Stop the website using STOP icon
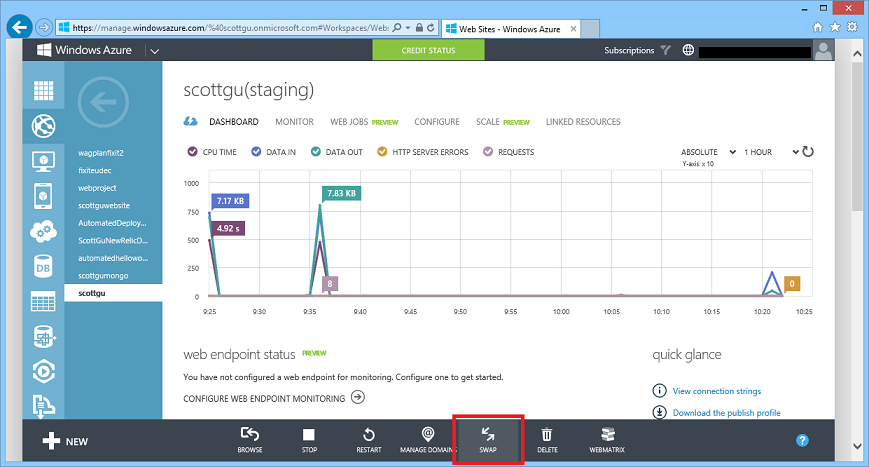The height and width of the screenshot is (467, 869). 309,434
